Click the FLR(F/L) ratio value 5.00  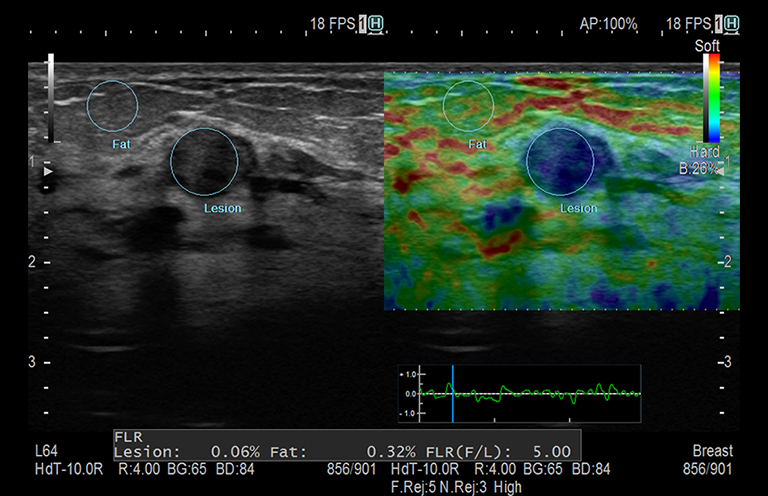point(558,452)
